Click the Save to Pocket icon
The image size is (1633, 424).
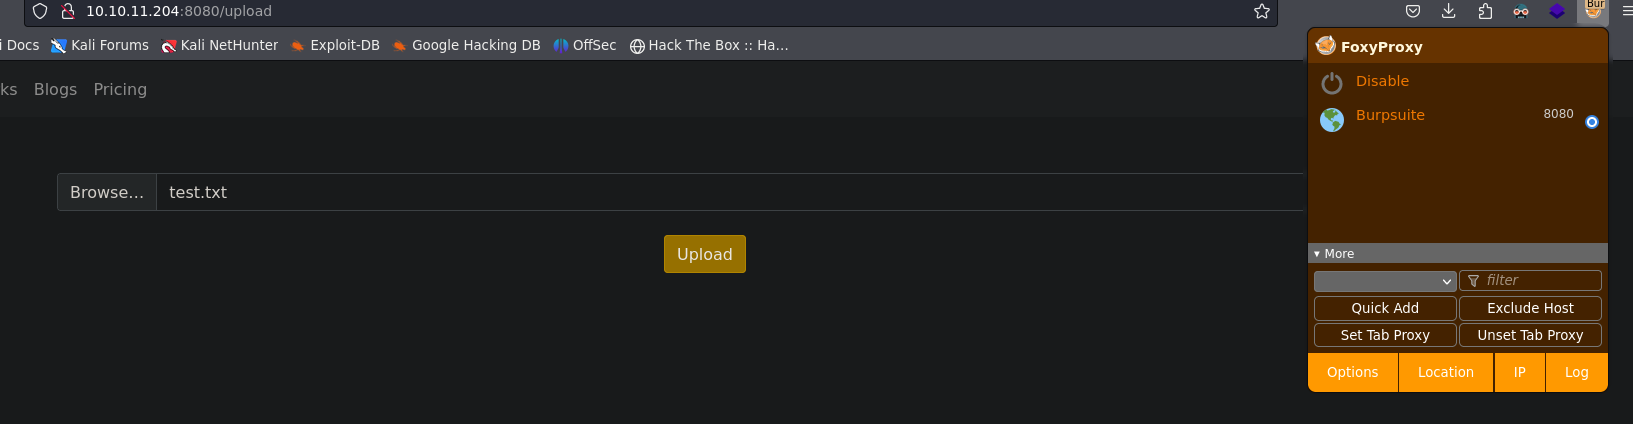[x=1413, y=11]
